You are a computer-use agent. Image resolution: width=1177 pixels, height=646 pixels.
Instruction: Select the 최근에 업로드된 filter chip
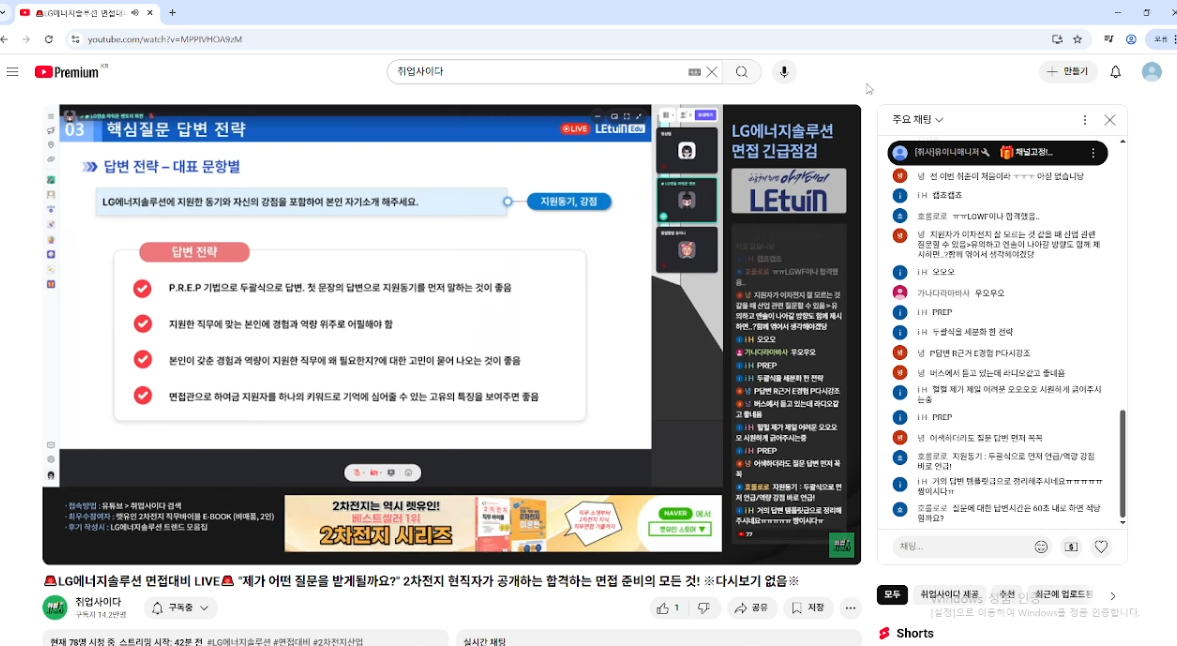coord(1063,595)
